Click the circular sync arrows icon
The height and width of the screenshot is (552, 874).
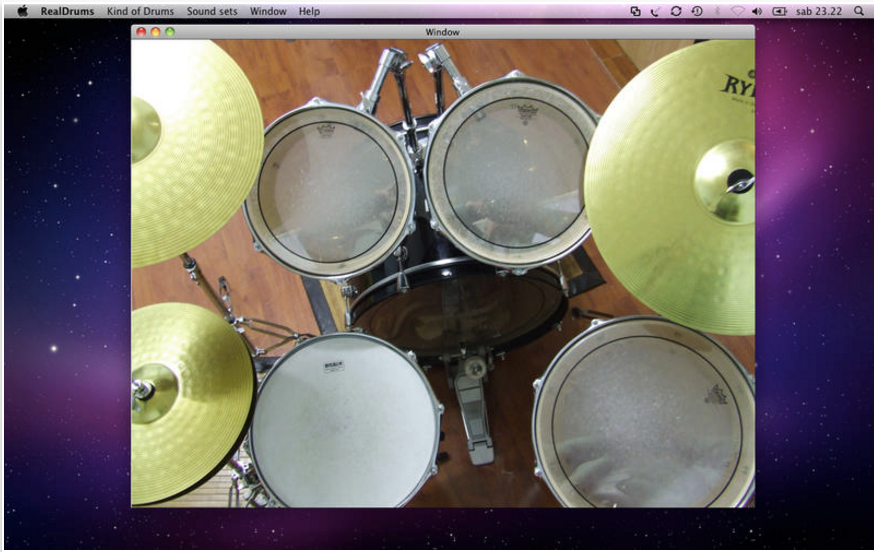coord(676,11)
